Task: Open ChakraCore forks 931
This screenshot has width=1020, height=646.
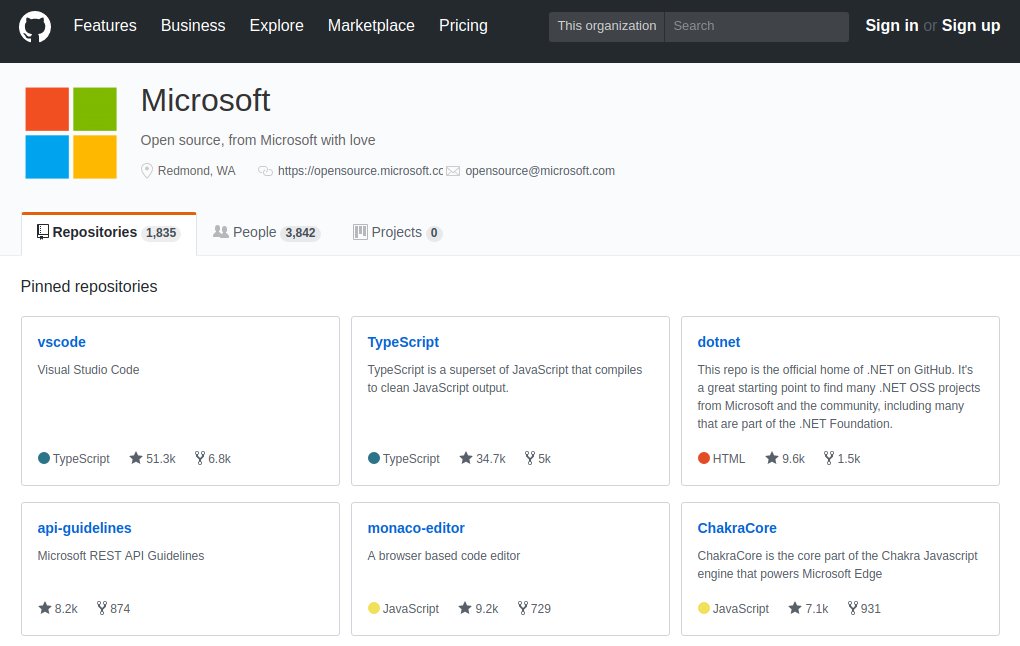Action: click(x=865, y=608)
